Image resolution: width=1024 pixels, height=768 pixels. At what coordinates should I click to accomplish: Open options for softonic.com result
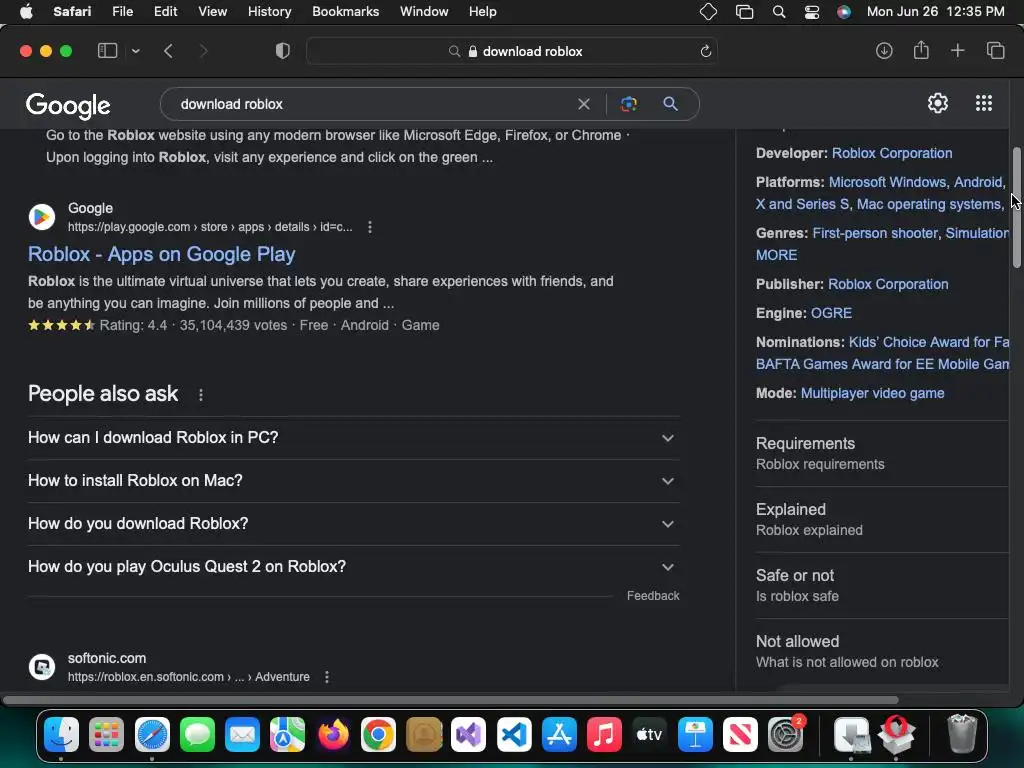(327, 677)
